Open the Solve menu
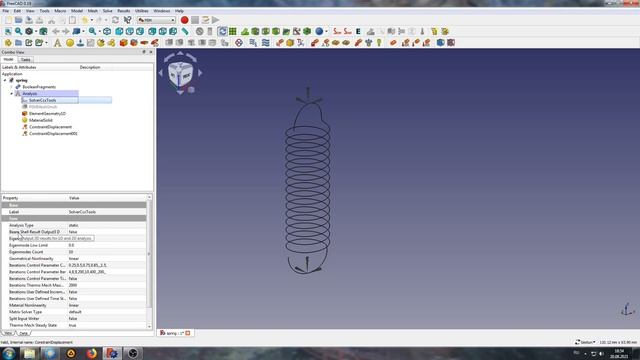Image resolution: width=640 pixels, height=360 pixels. click(x=107, y=11)
